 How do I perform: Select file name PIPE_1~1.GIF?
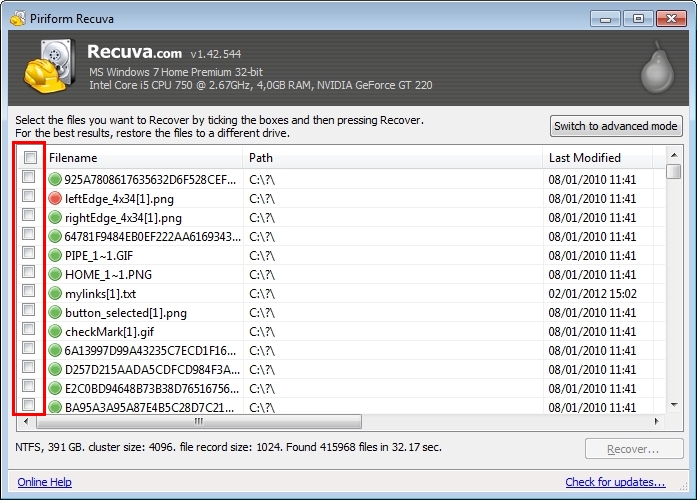click(x=99, y=256)
